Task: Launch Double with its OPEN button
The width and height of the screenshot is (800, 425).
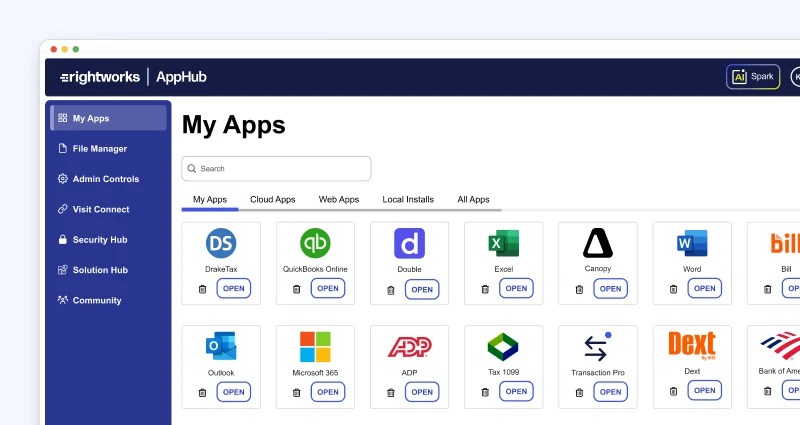Action: coord(422,289)
